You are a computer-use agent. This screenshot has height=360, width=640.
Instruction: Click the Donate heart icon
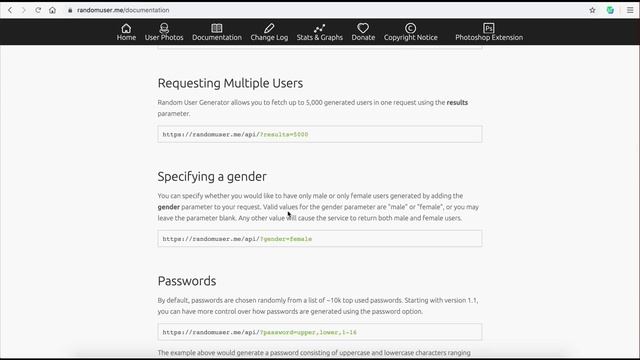point(363,28)
